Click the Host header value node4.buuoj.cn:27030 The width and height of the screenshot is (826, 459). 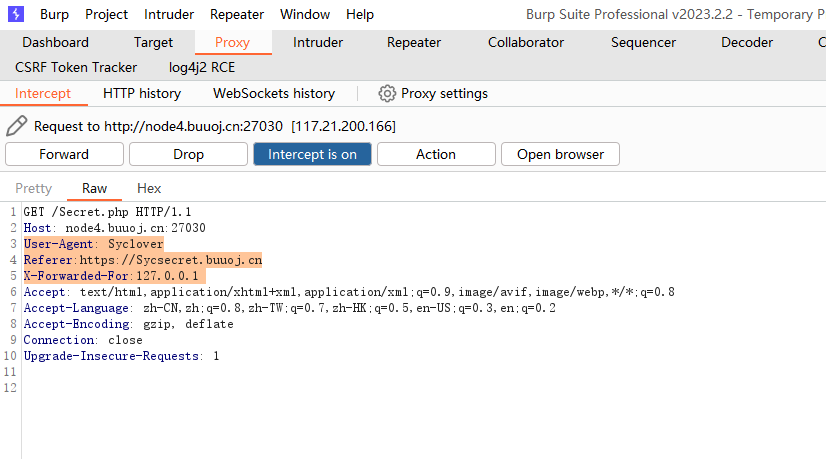point(135,228)
